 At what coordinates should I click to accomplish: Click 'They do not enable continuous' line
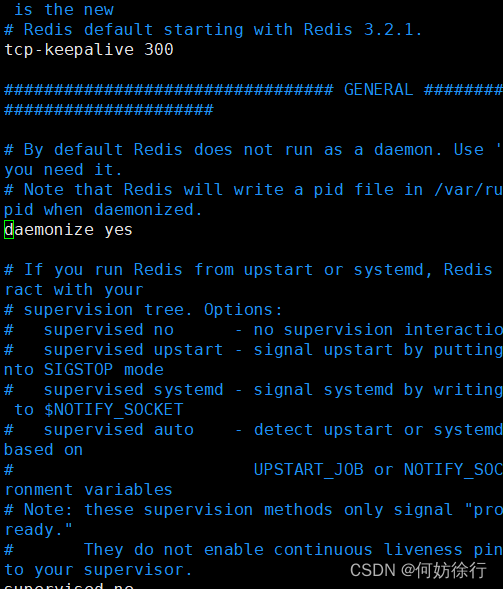click(228, 550)
